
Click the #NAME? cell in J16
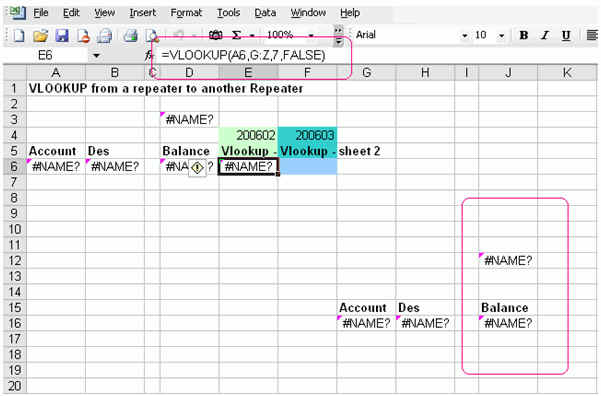click(508, 324)
